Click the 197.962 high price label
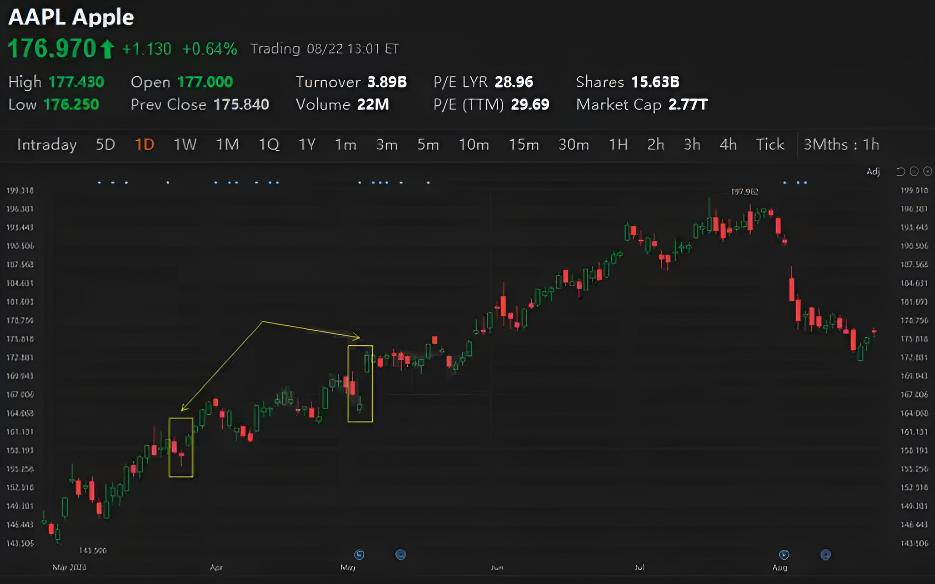Image resolution: width=935 pixels, height=584 pixels. coord(745,191)
